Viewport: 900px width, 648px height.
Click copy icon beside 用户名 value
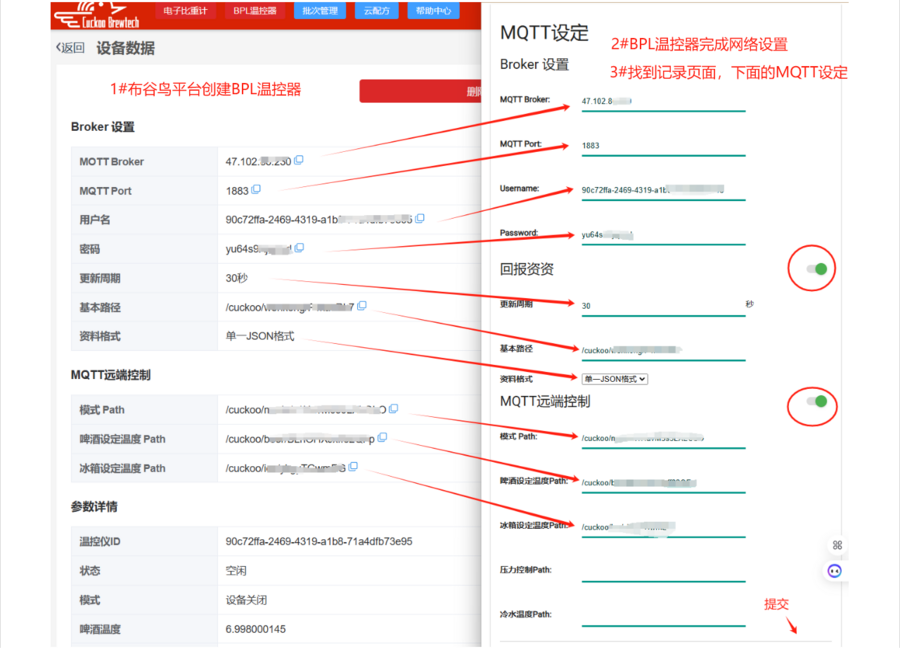click(x=420, y=219)
